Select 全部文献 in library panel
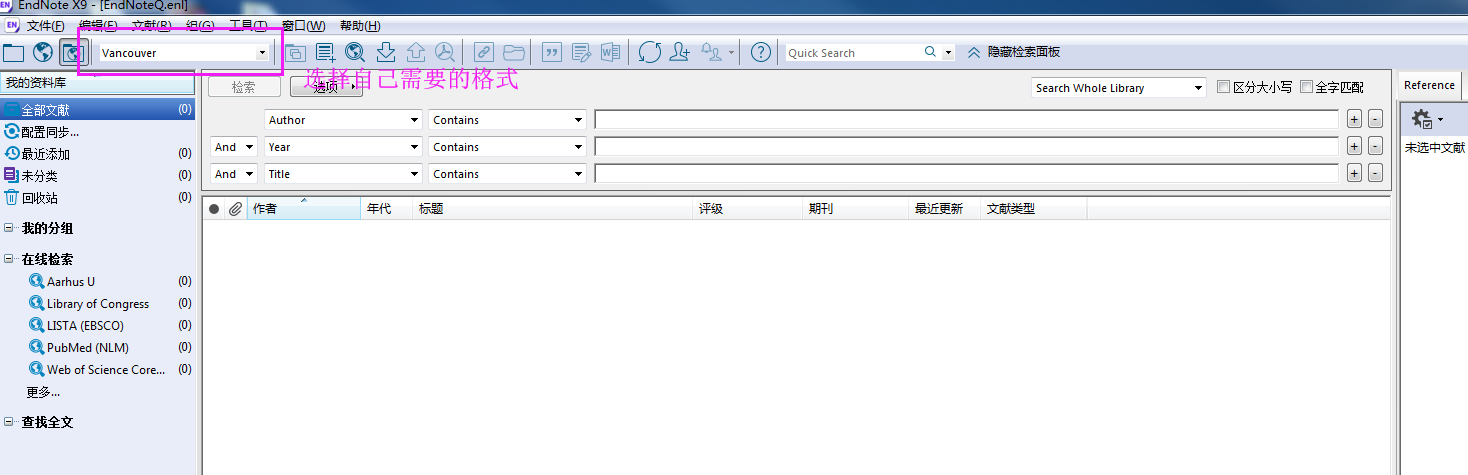 pos(98,110)
